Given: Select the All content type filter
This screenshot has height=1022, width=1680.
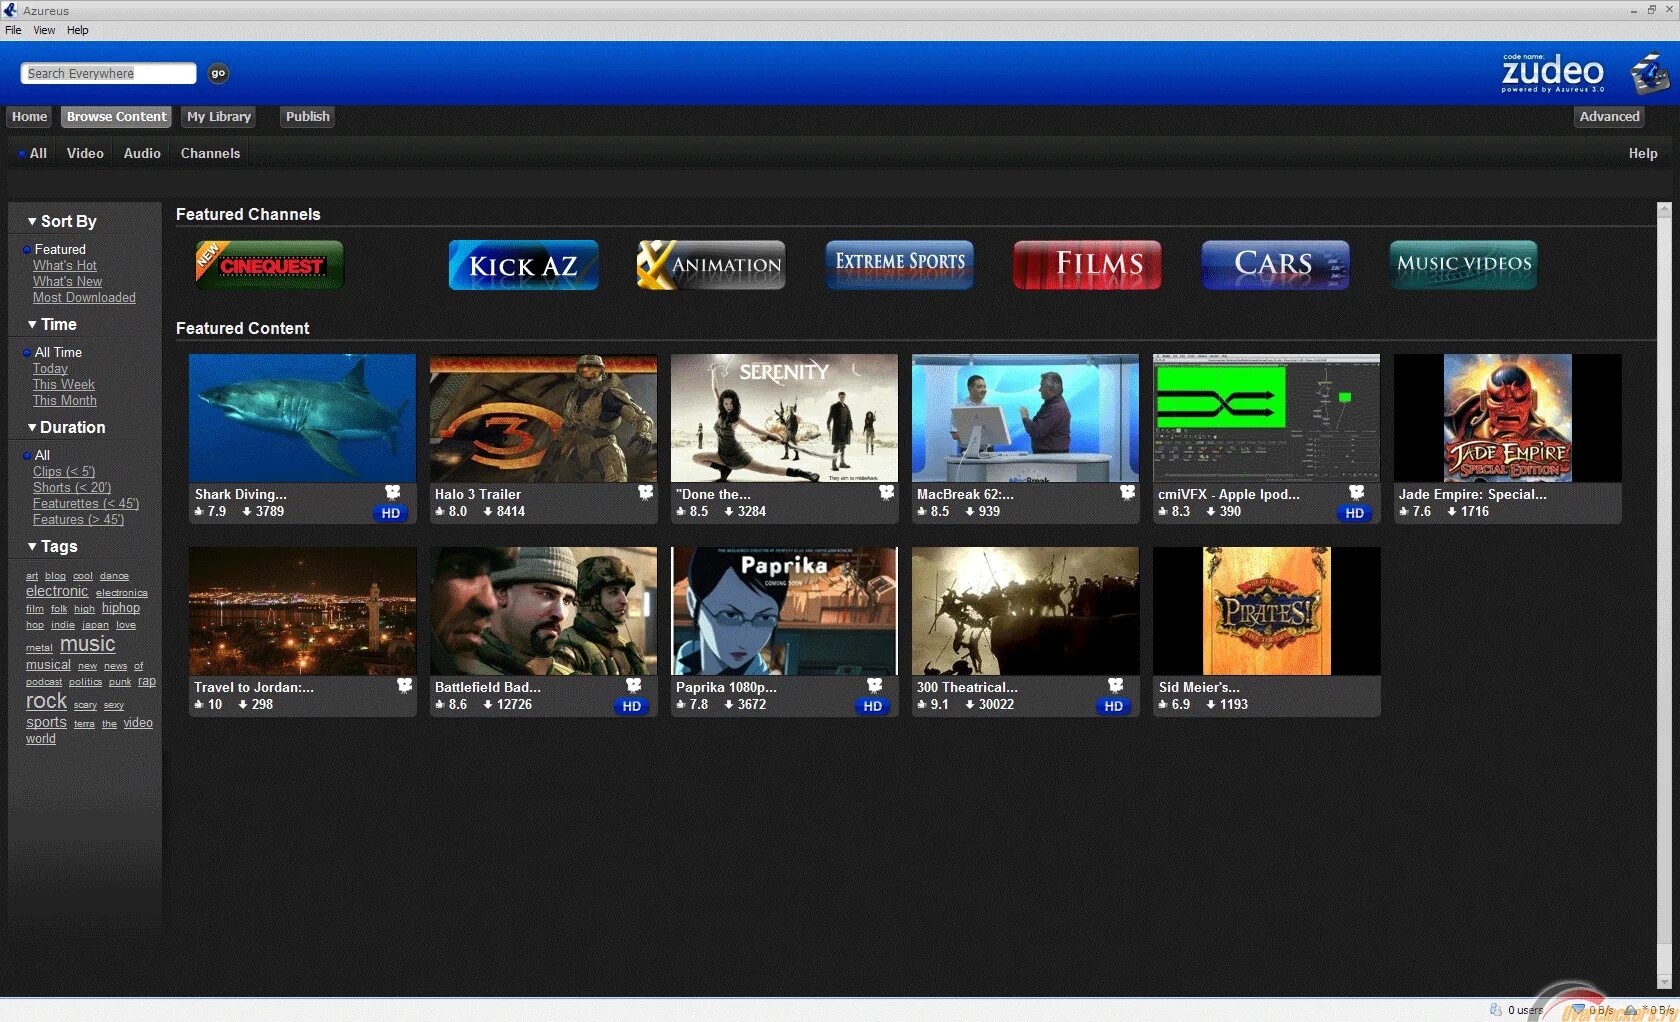Looking at the screenshot, I should click(x=38, y=153).
